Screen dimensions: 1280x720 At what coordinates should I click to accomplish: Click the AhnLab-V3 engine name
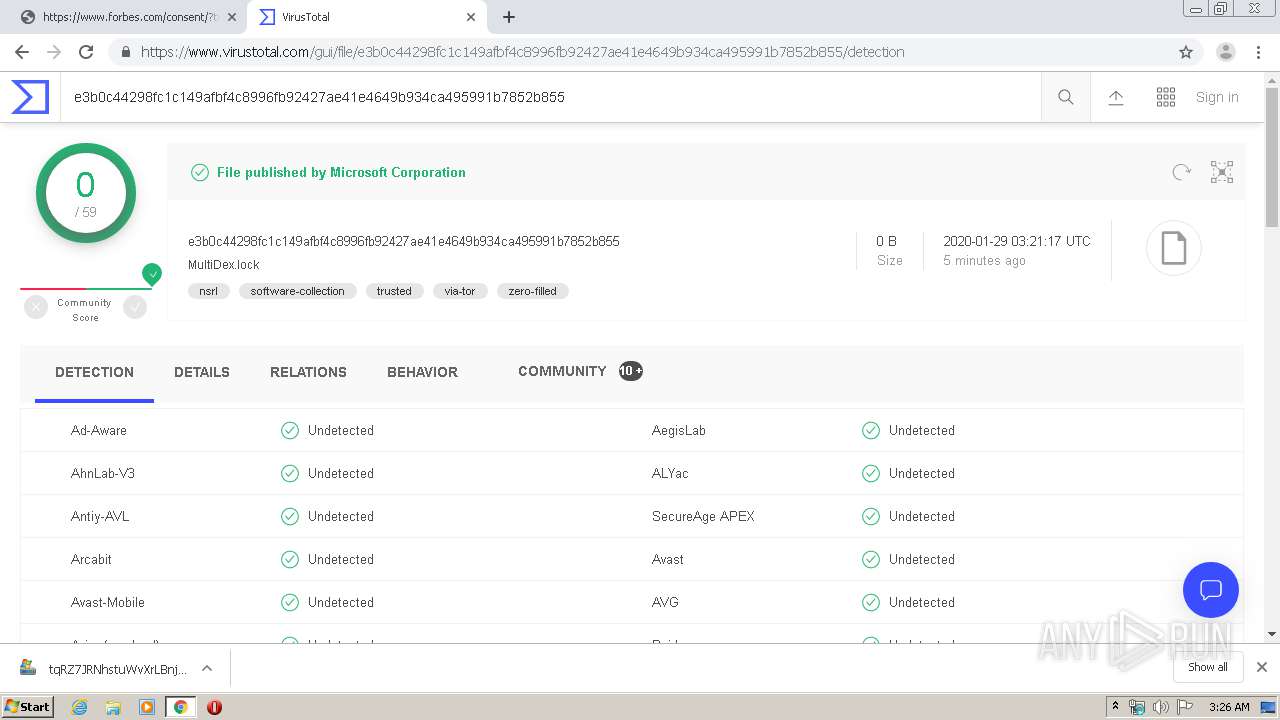103,473
